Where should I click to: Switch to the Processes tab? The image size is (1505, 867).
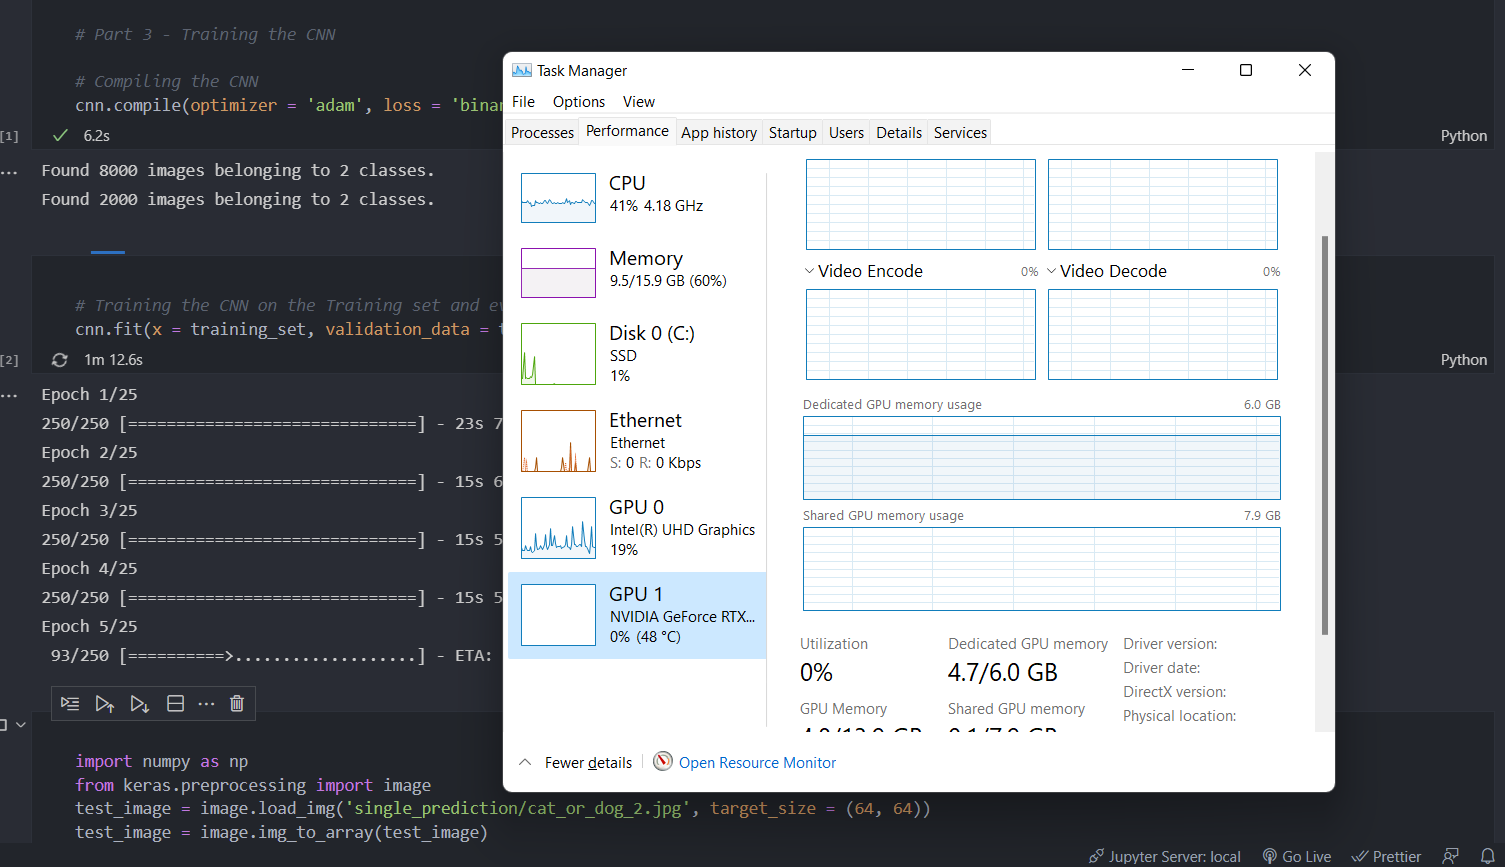click(542, 131)
